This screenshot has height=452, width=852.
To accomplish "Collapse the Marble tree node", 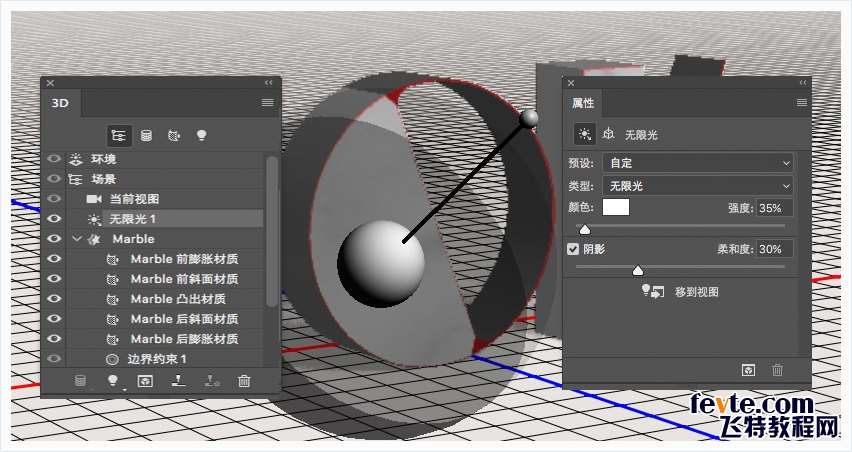I will click(x=77, y=238).
